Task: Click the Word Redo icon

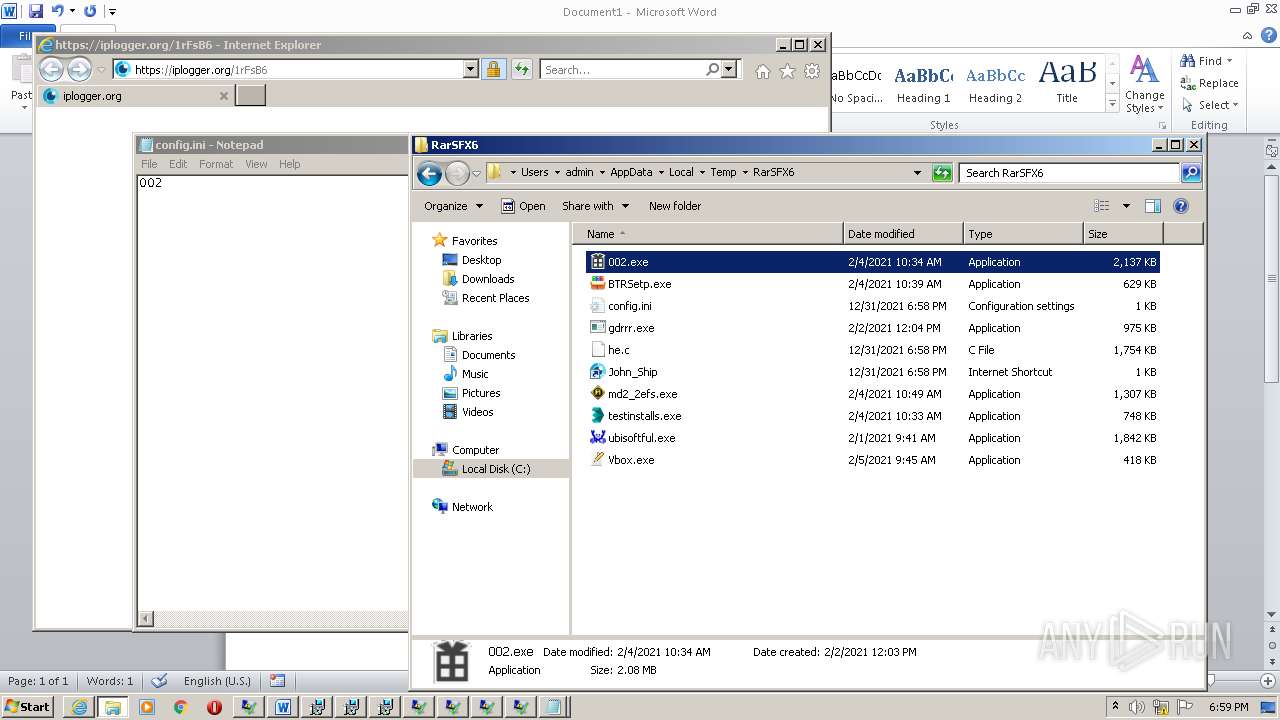Action: point(90,11)
